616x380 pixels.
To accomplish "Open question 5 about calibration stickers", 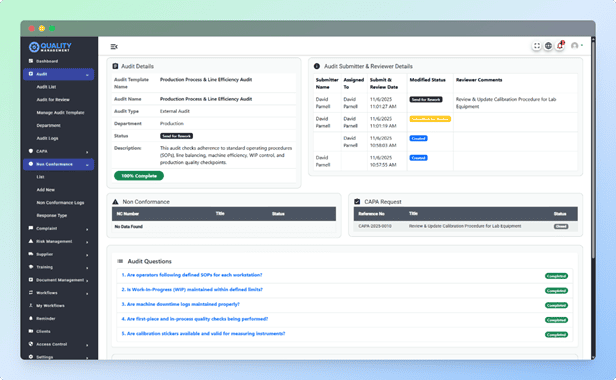I will (203, 334).
